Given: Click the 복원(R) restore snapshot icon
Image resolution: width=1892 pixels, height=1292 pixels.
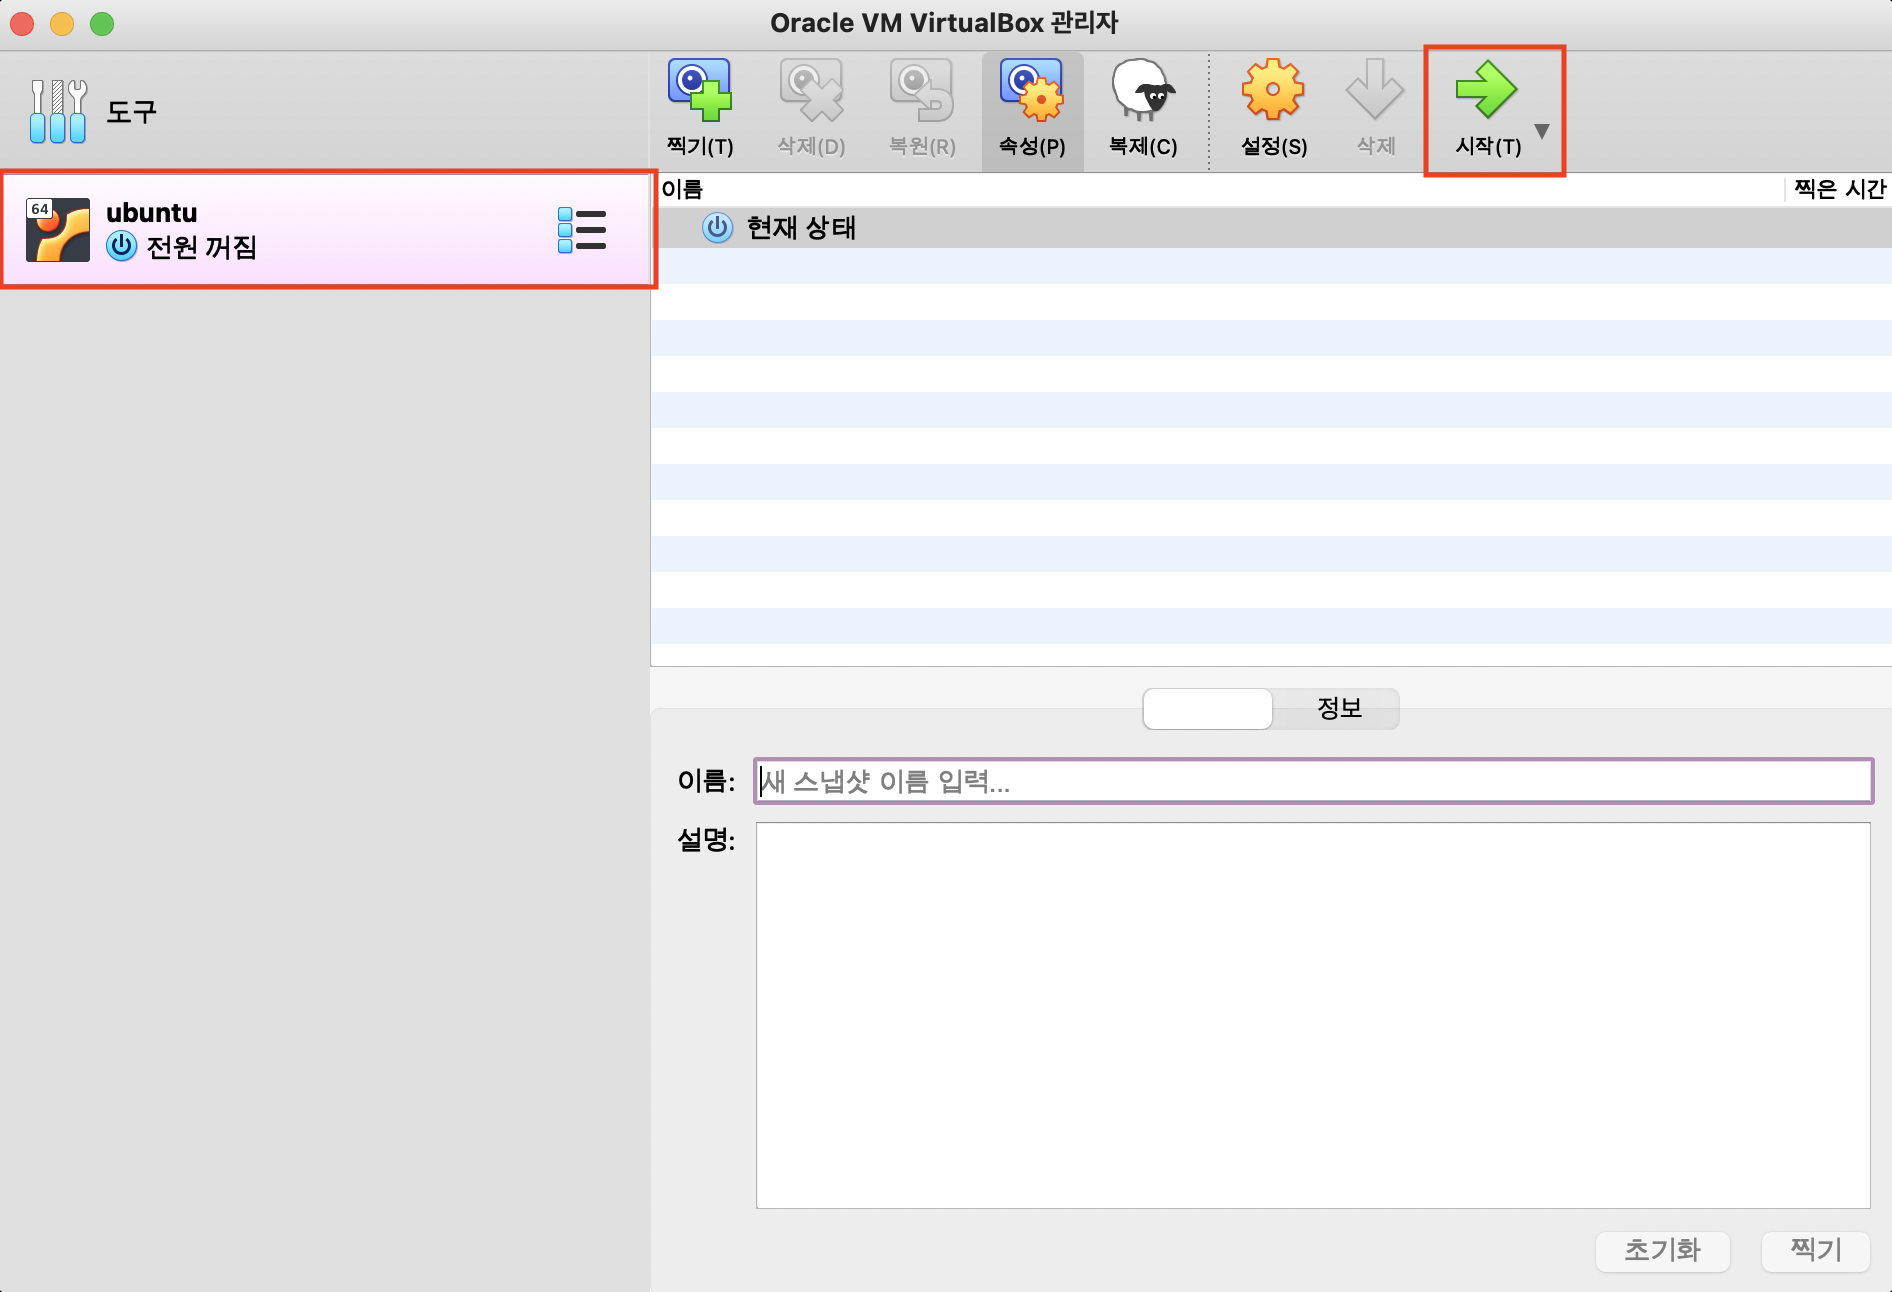Looking at the screenshot, I should pyautogui.click(x=922, y=91).
